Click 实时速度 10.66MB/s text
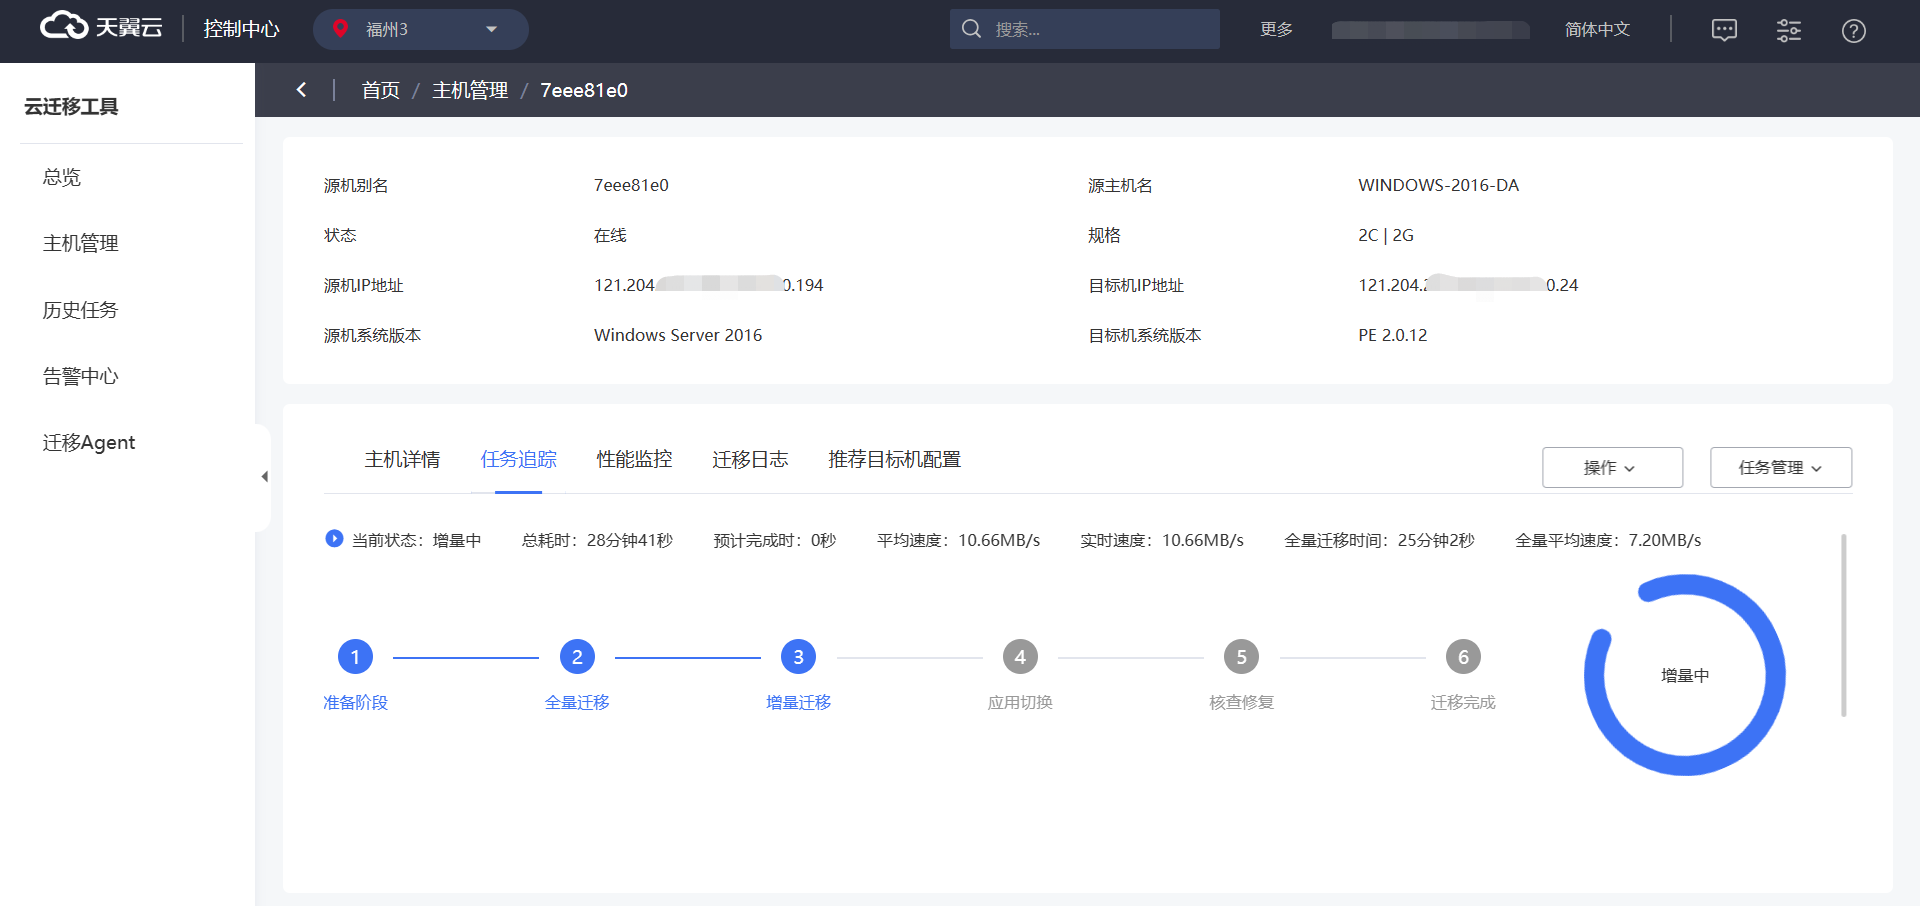Image resolution: width=1922 pixels, height=907 pixels. [x=1162, y=540]
